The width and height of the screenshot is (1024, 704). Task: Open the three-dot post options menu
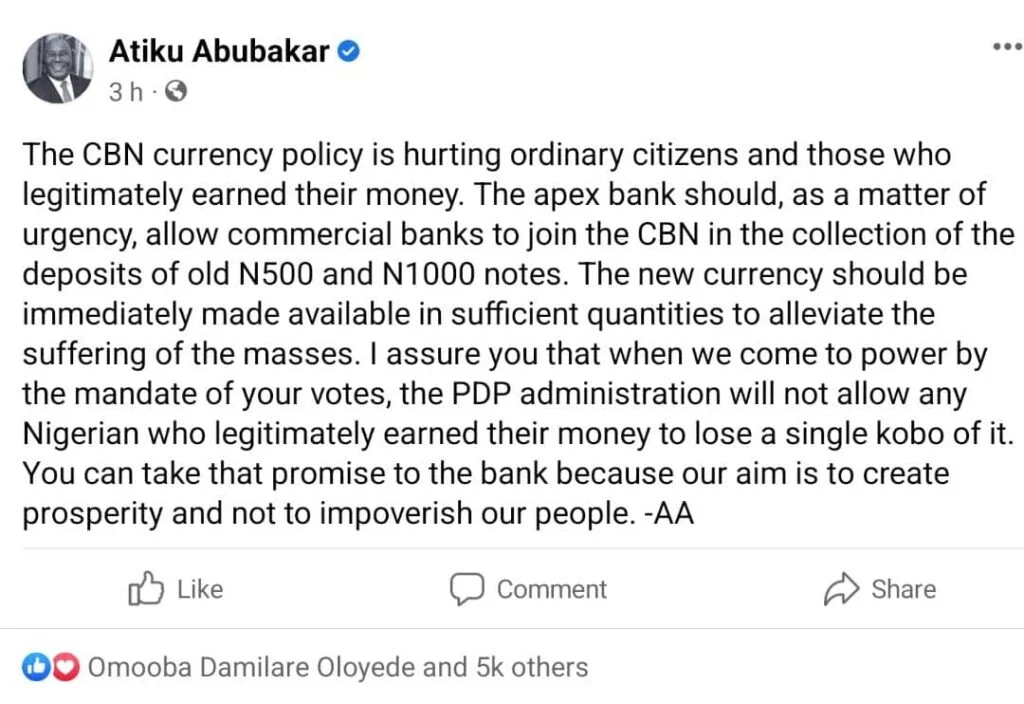point(1005,47)
